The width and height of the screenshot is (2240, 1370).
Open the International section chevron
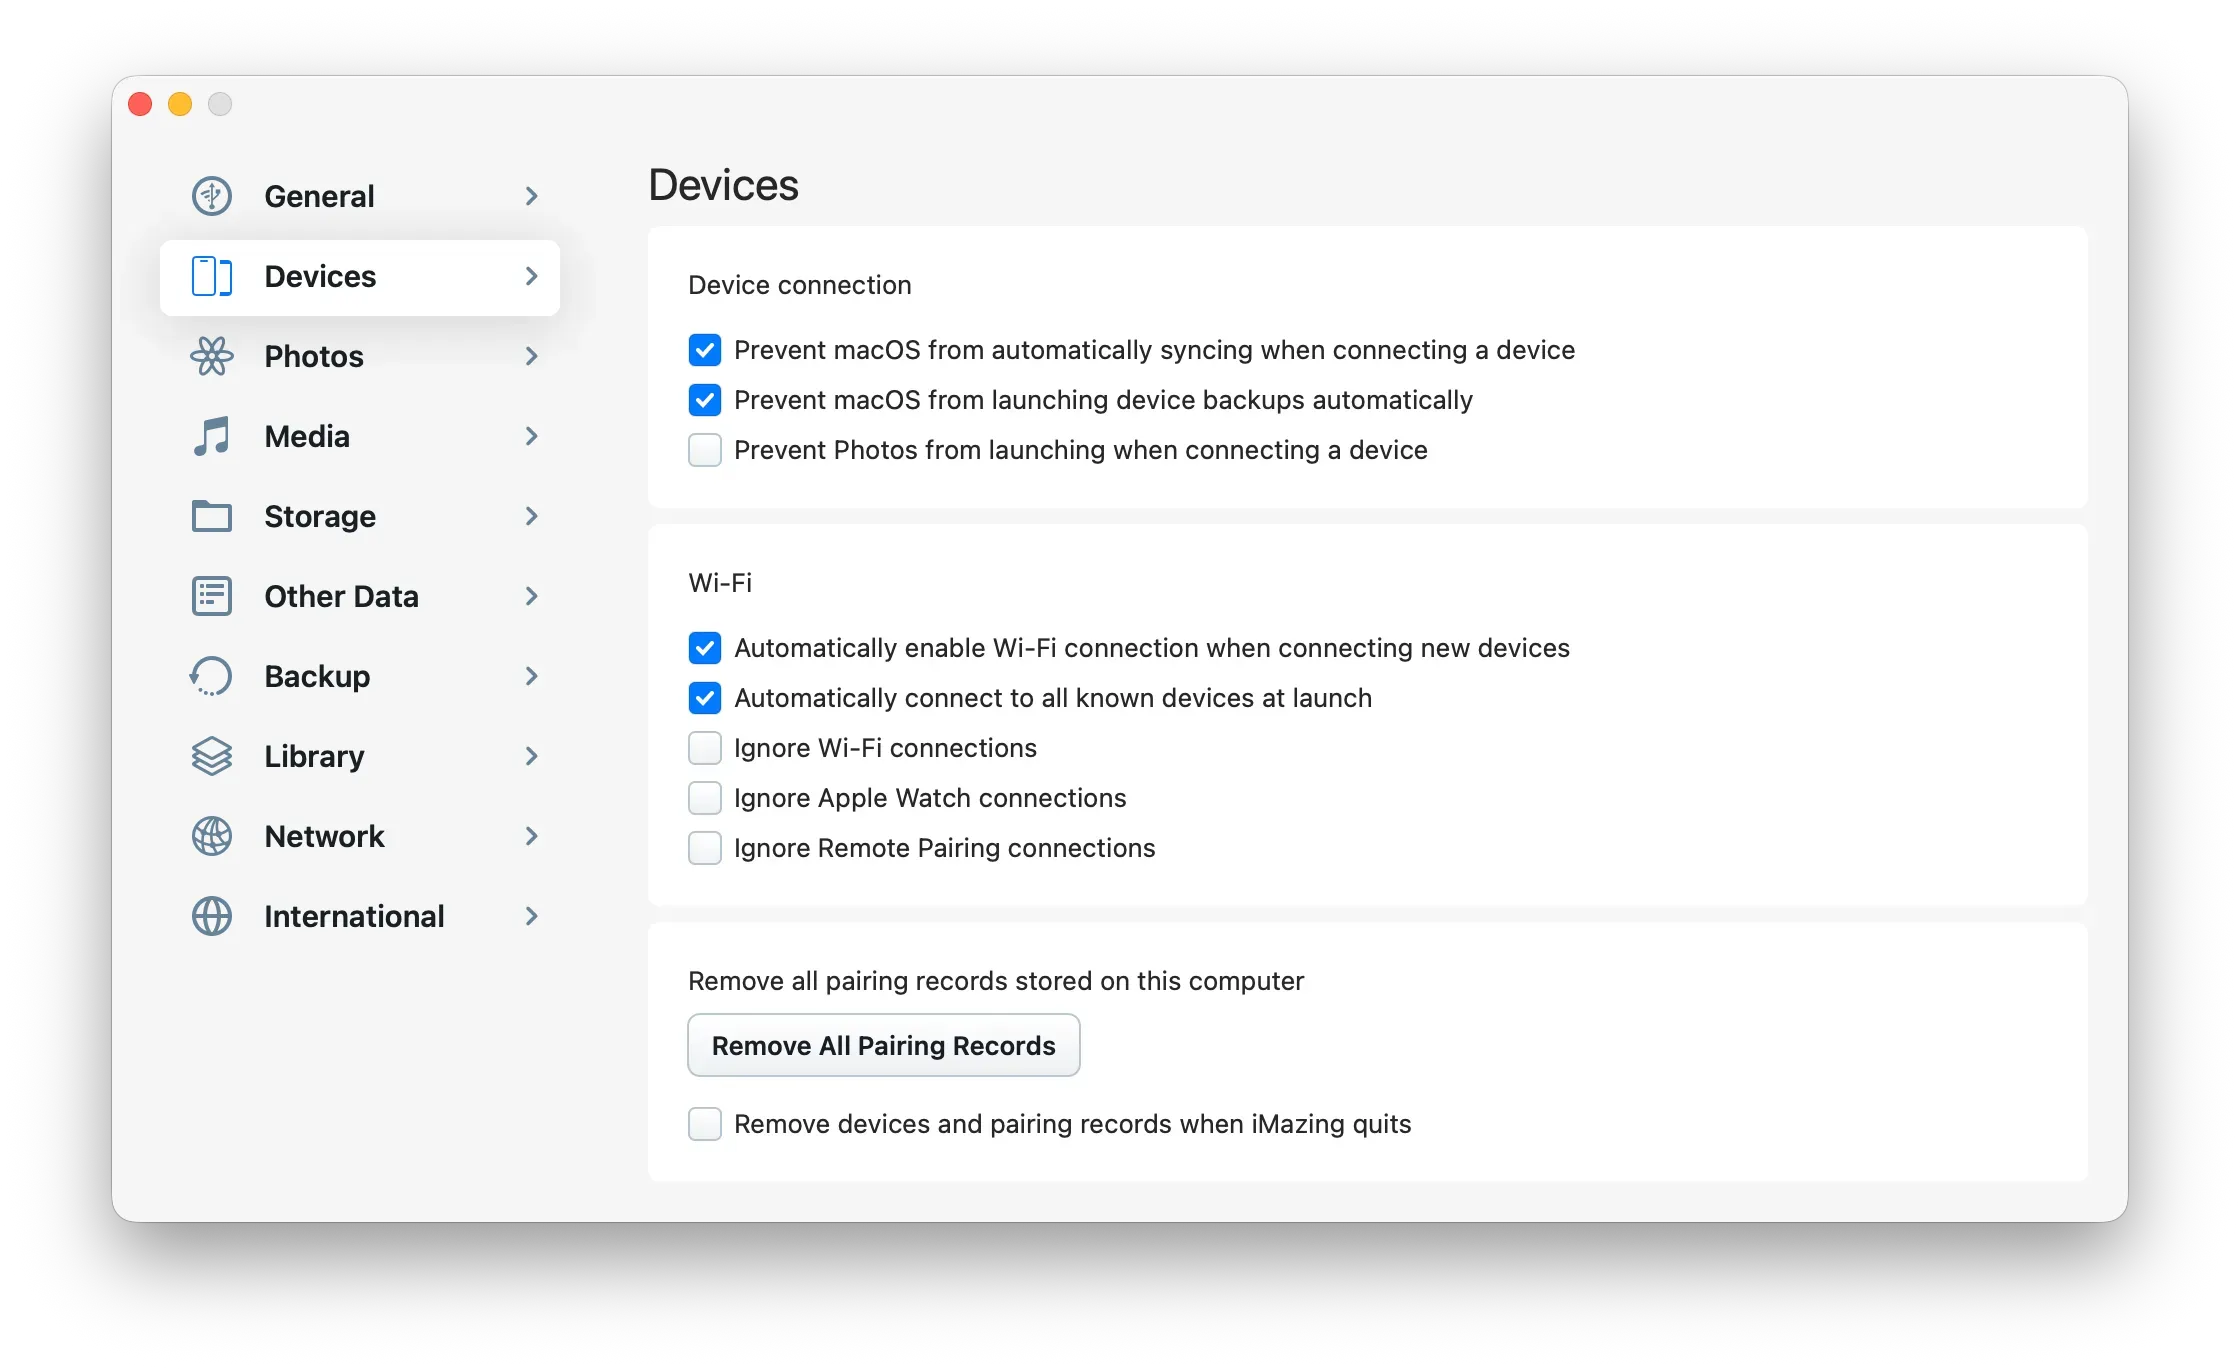pyautogui.click(x=531, y=916)
